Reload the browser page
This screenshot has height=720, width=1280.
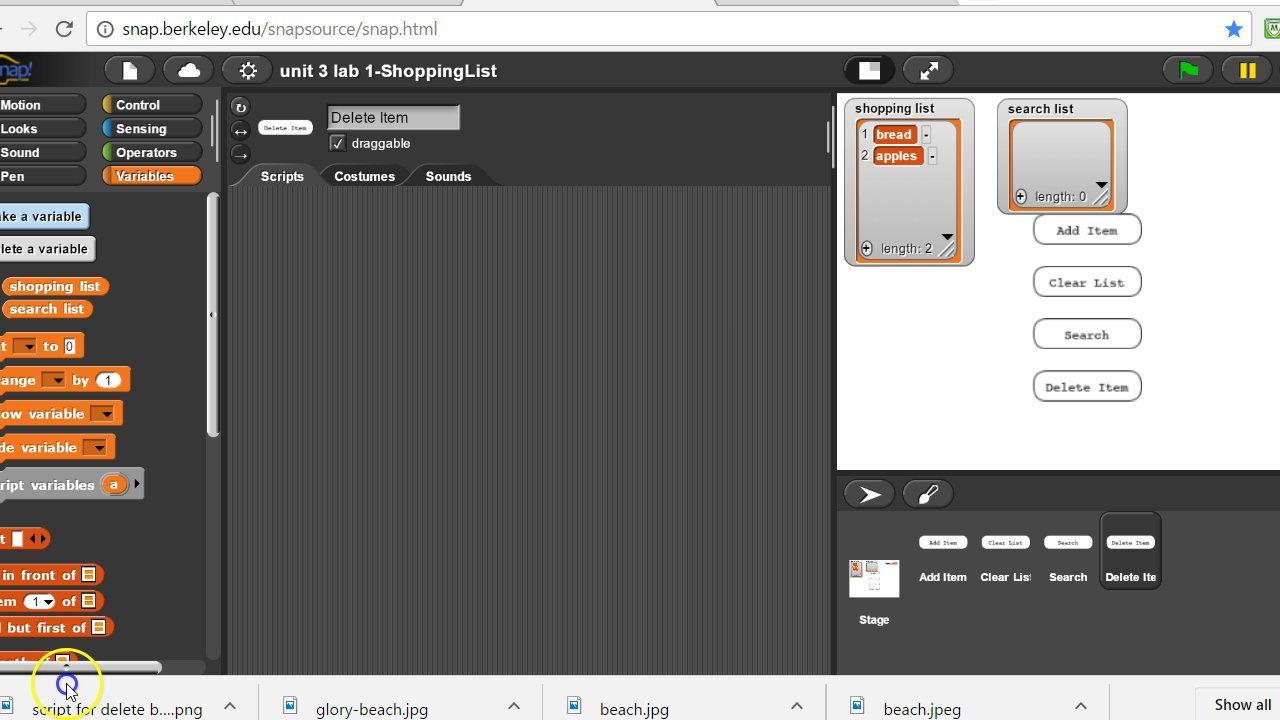[64, 29]
